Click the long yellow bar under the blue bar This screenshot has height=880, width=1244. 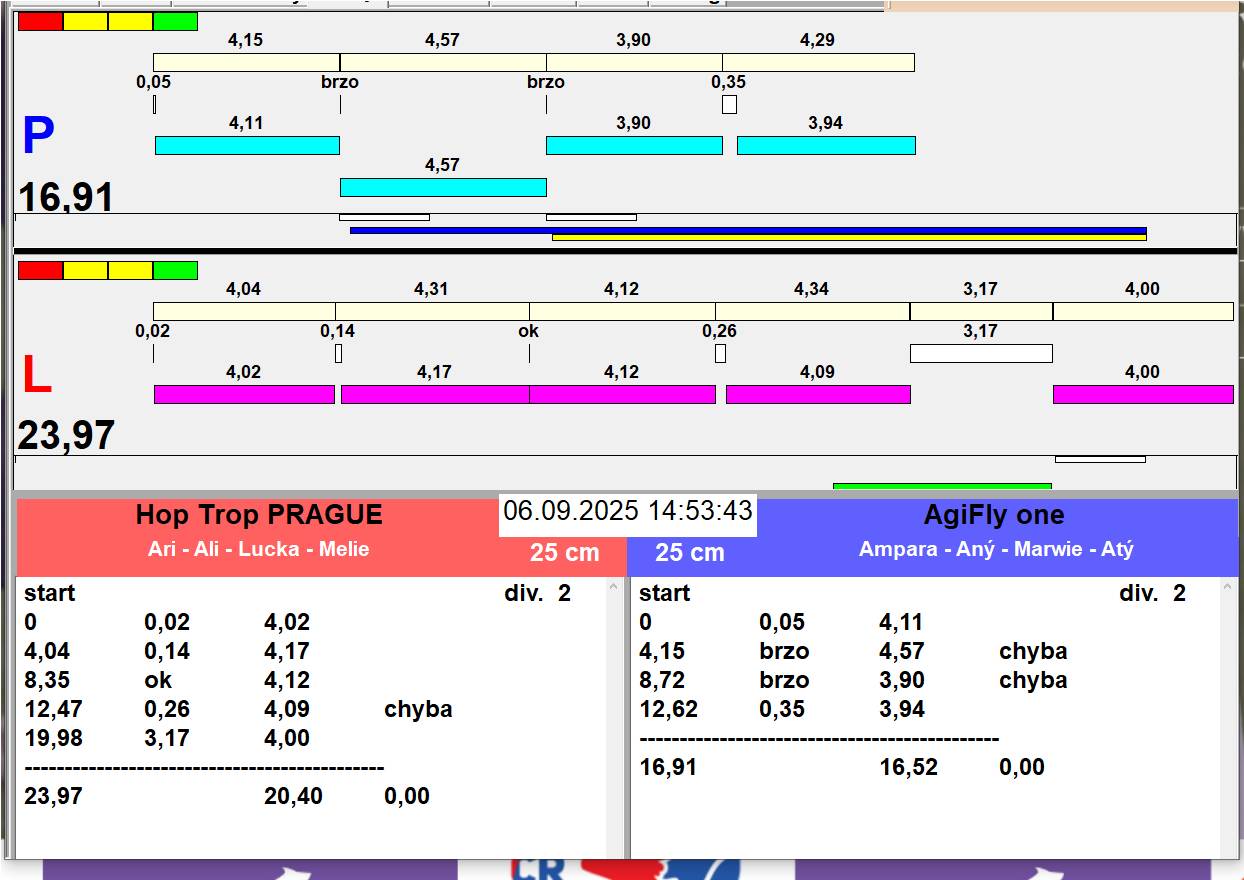849,237
